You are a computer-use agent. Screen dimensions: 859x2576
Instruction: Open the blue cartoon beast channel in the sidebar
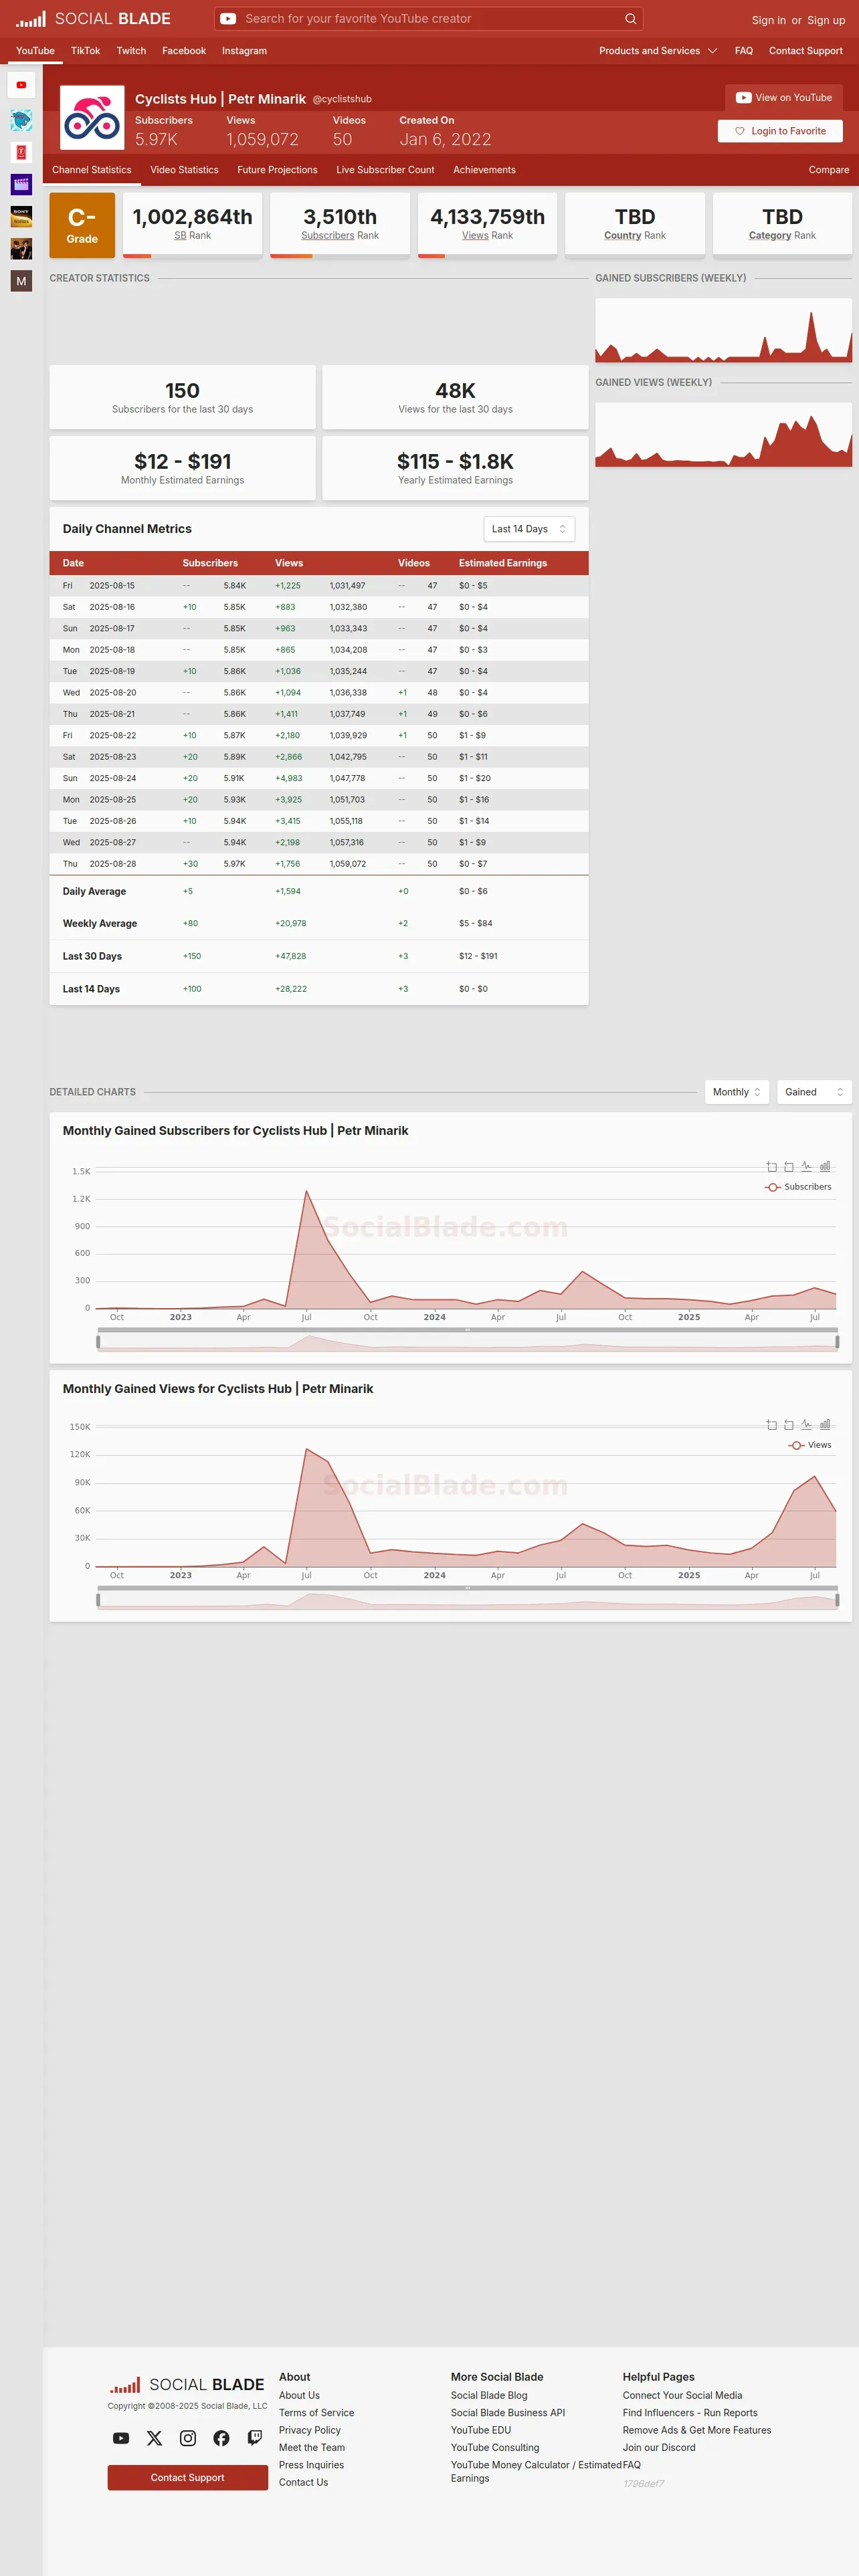[x=21, y=121]
